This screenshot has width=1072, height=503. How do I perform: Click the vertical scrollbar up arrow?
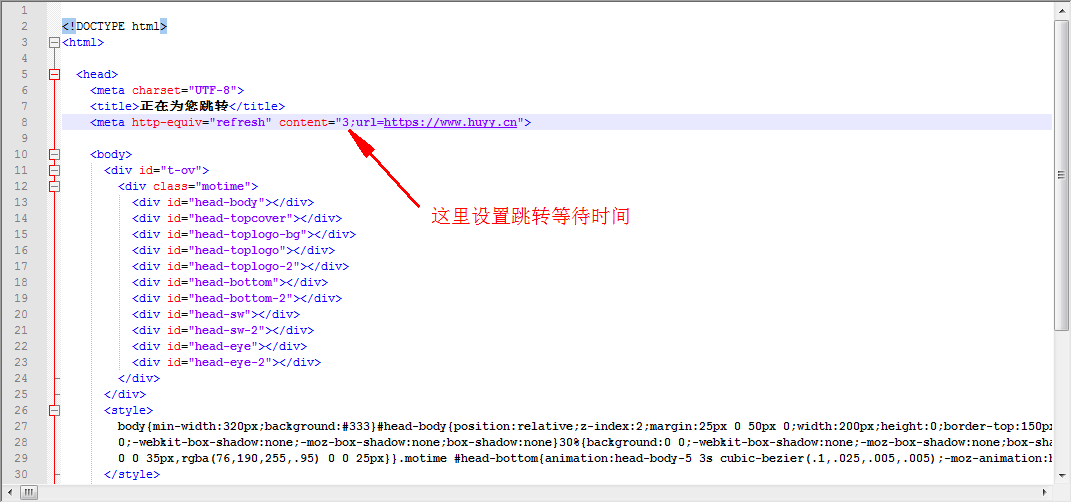(1062, 10)
